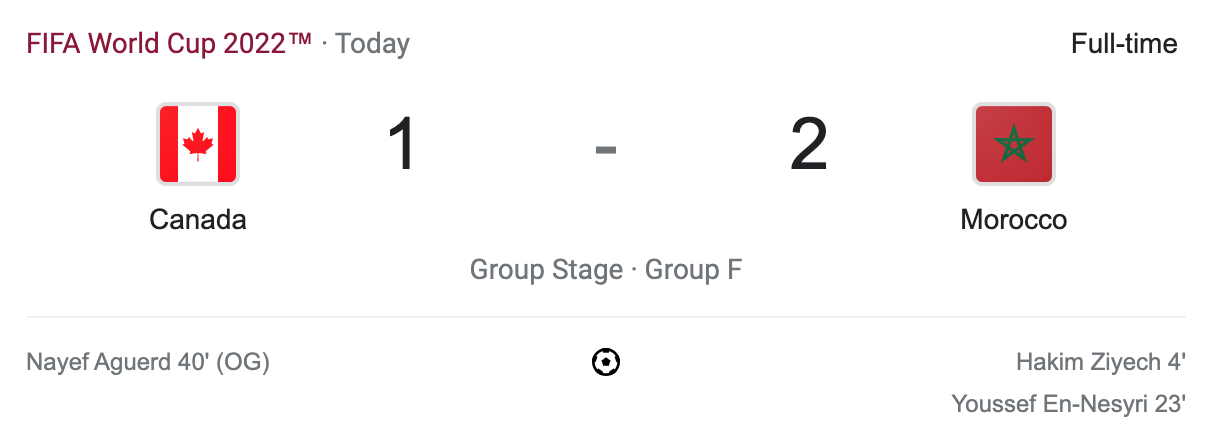
Task: Click the Canada flag icon
Action: (x=198, y=144)
